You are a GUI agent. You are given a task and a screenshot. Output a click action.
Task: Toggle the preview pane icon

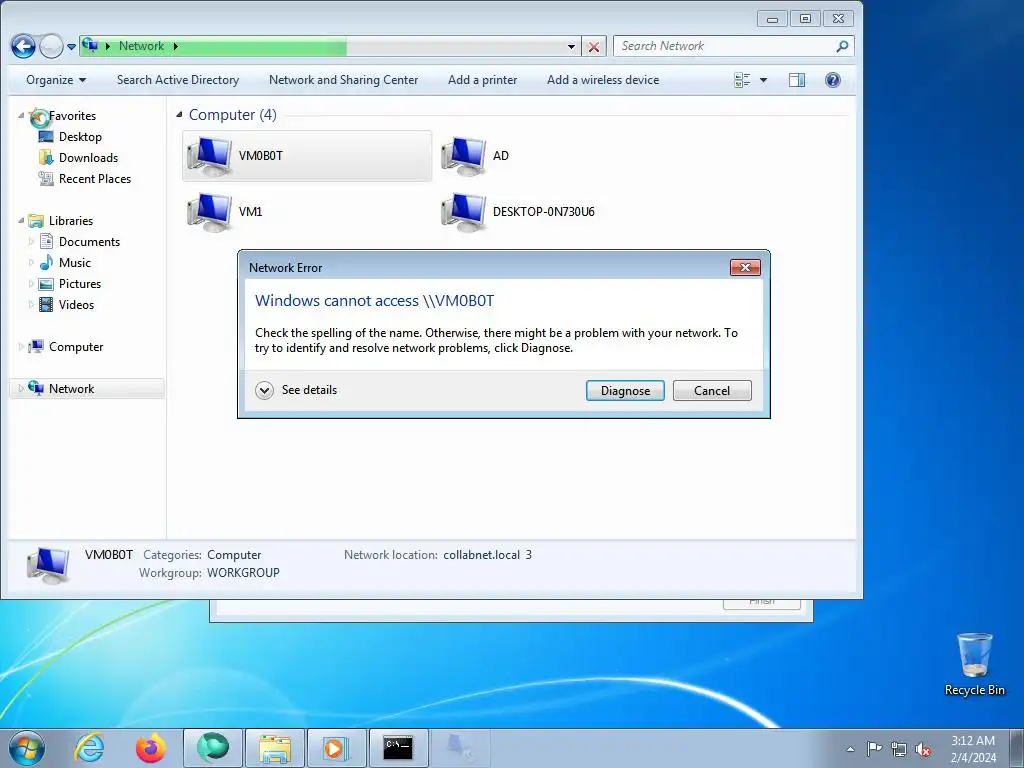click(797, 80)
